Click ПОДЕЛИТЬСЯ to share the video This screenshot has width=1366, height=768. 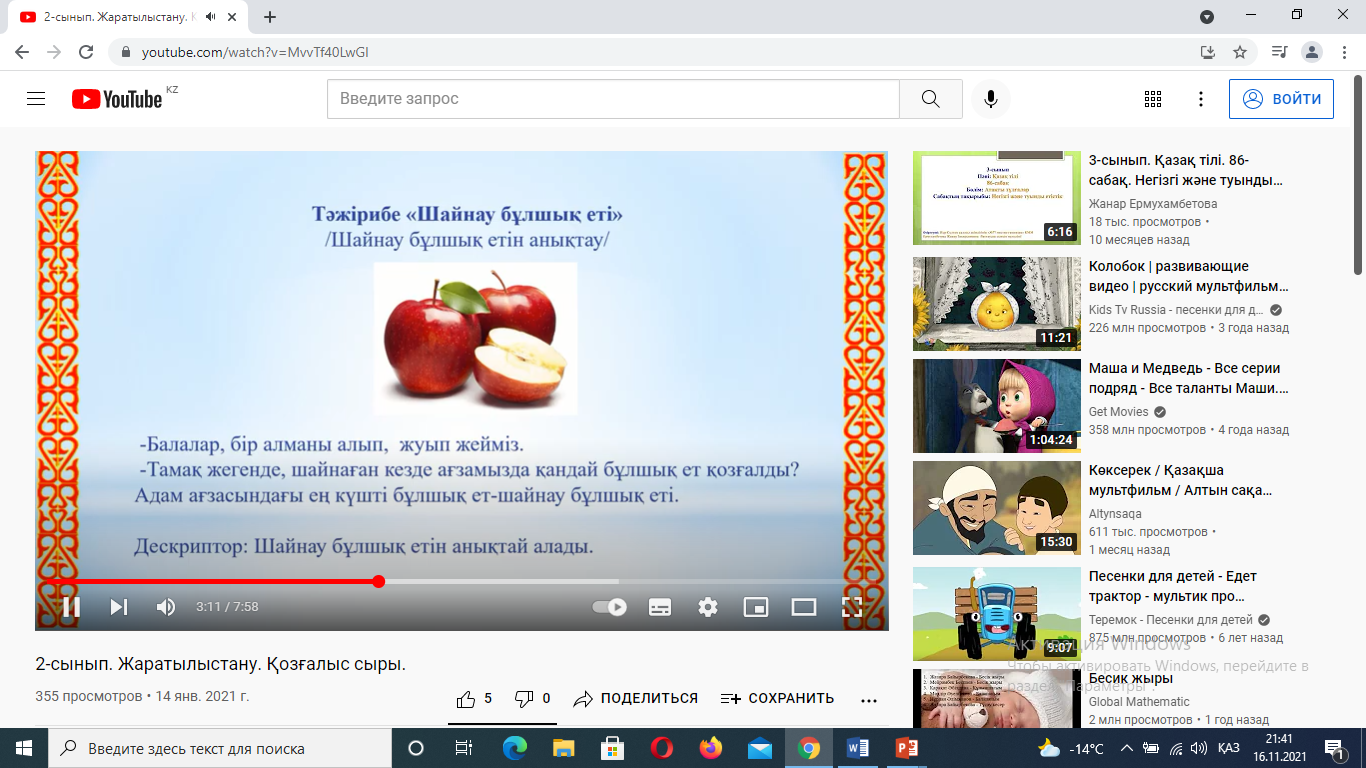(x=635, y=699)
